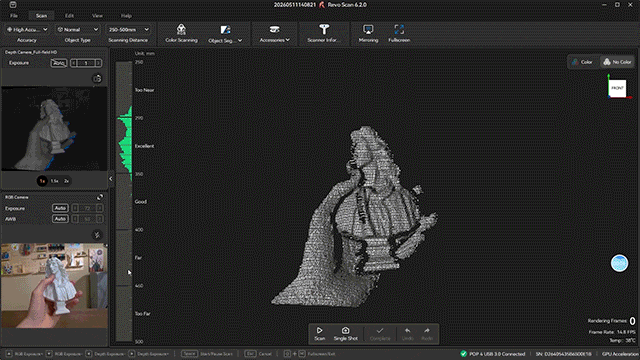
Task: Click the round icon below RGB AWB settings
Action: [x=97, y=235]
